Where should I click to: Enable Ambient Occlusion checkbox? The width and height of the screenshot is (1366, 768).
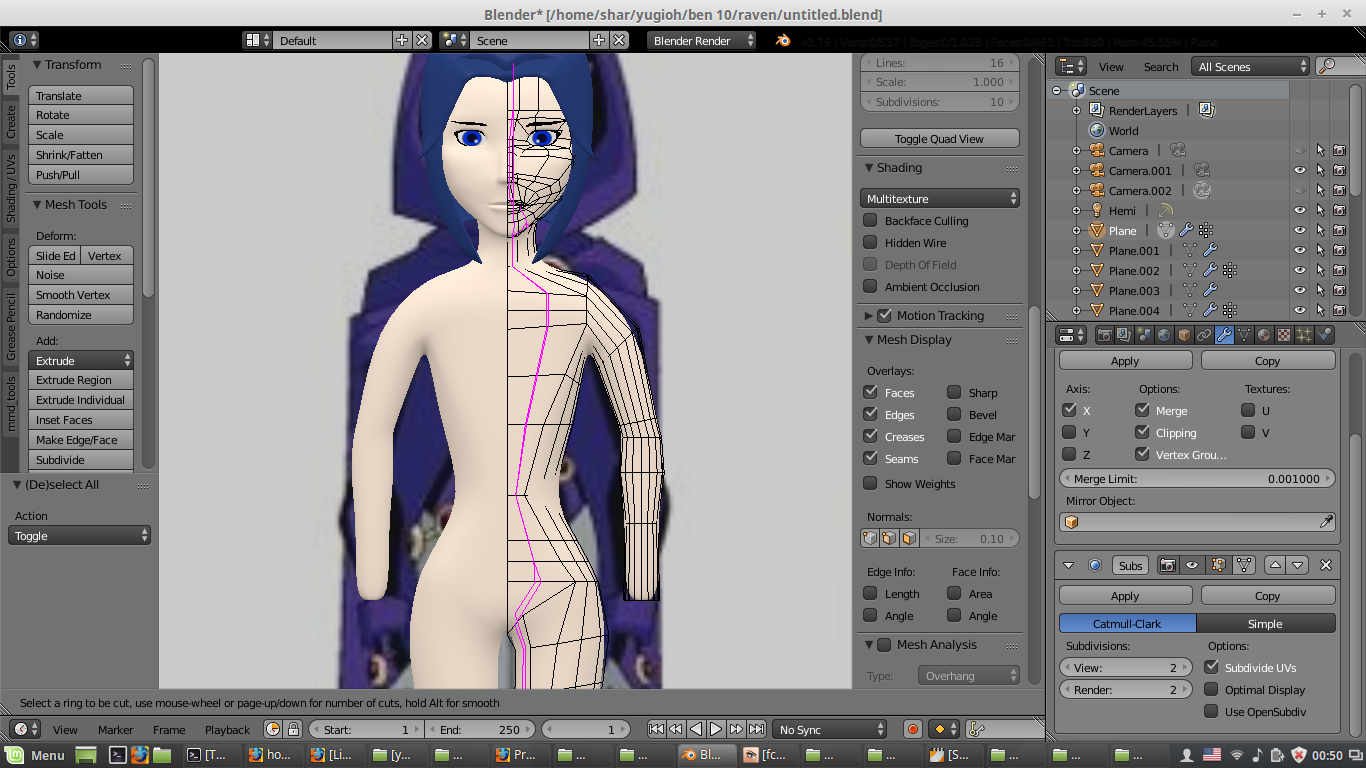(870, 286)
